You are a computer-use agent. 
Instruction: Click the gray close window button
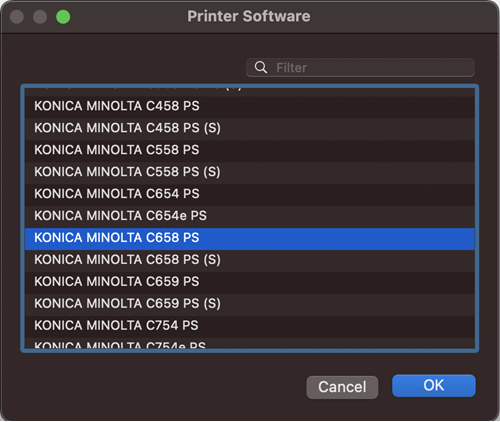[17, 17]
